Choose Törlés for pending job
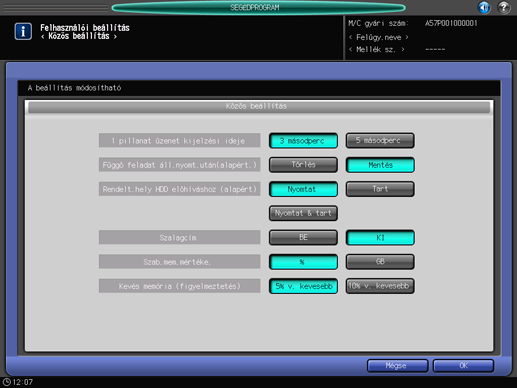Screen dimensions: 517x388 [303, 165]
